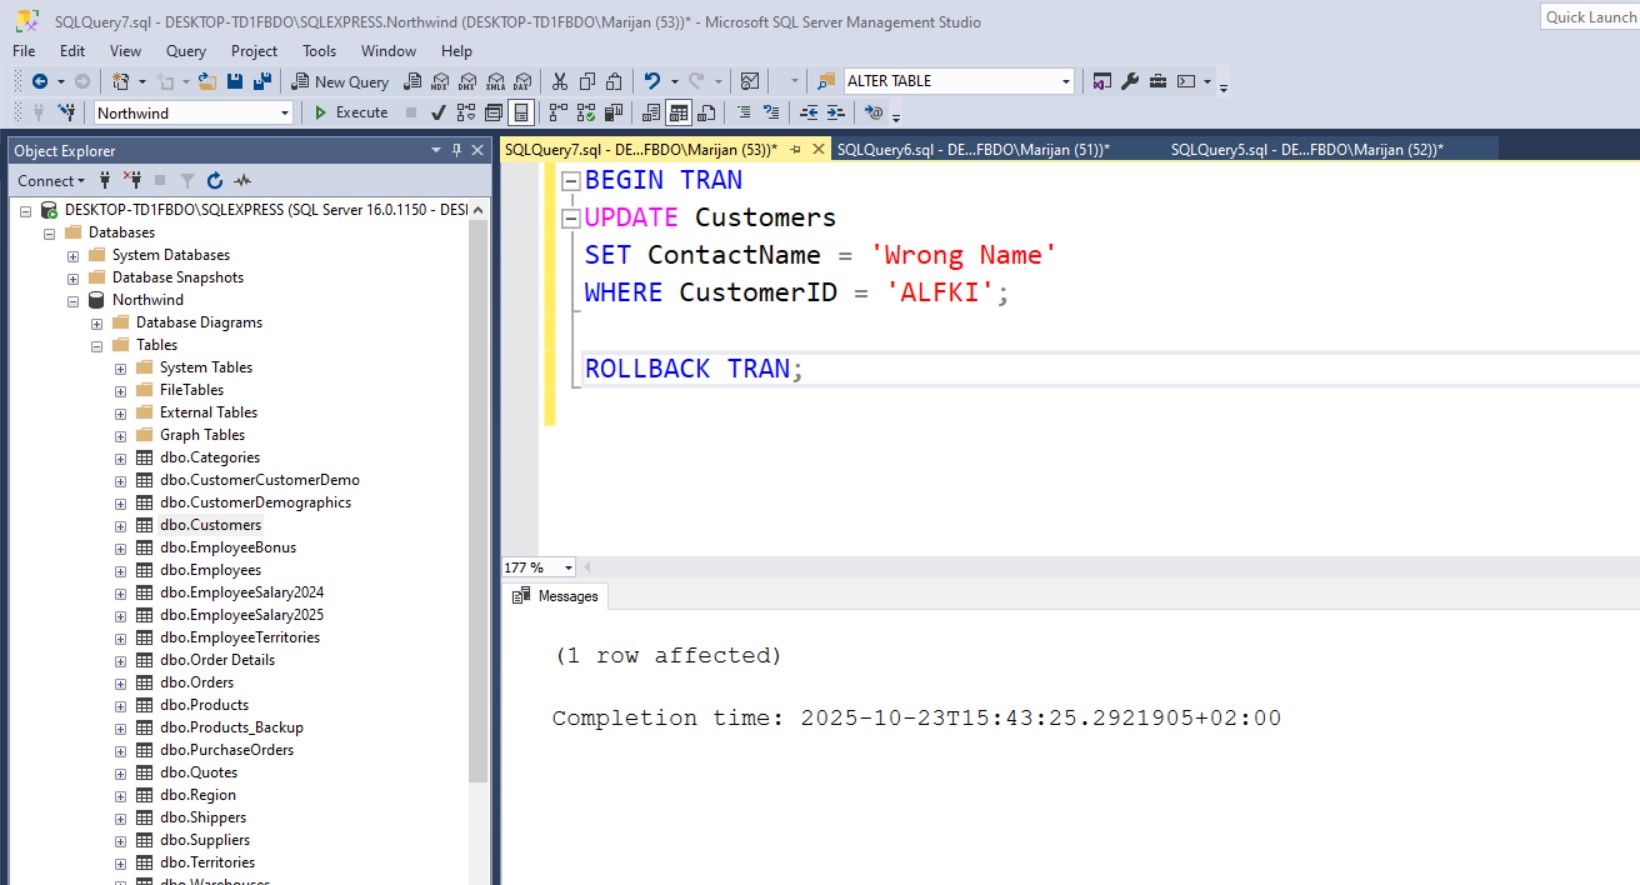Open Activity Monitor from Object Explorer toolbar
The width and height of the screenshot is (1640, 885).
click(242, 181)
